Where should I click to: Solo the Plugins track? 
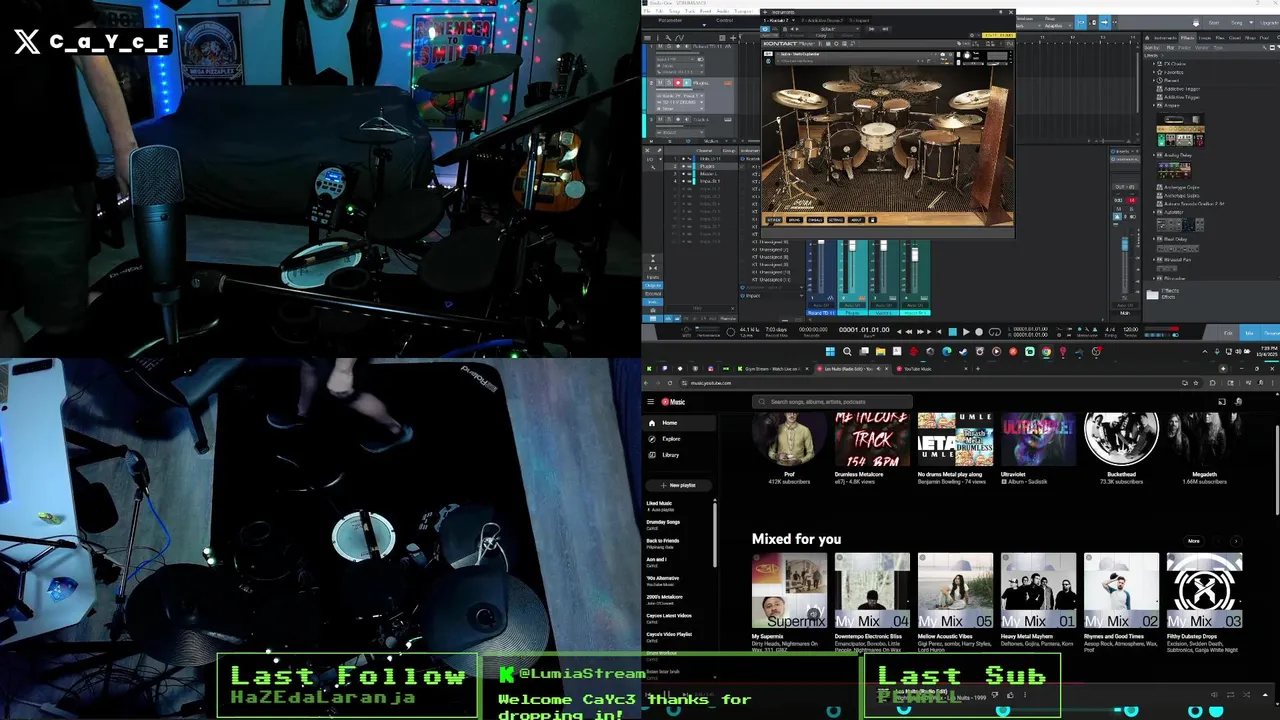(669, 83)
